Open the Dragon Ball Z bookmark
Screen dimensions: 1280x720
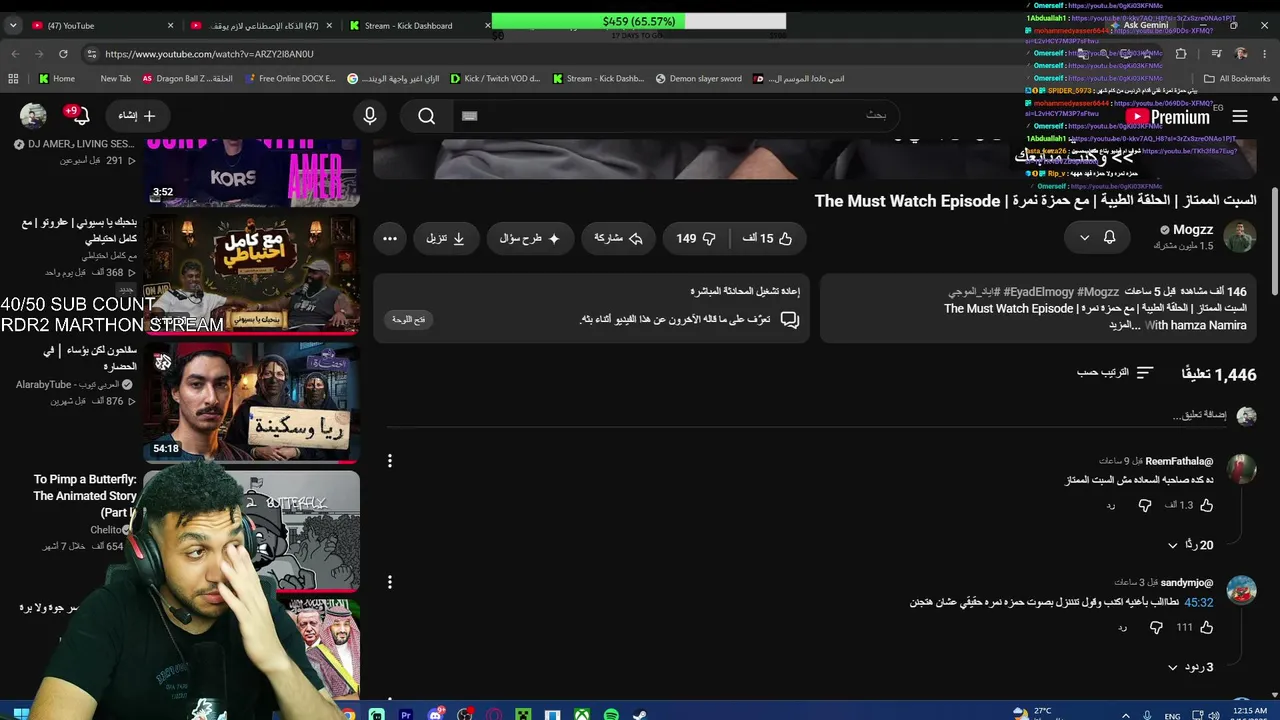tap(188, 79)
